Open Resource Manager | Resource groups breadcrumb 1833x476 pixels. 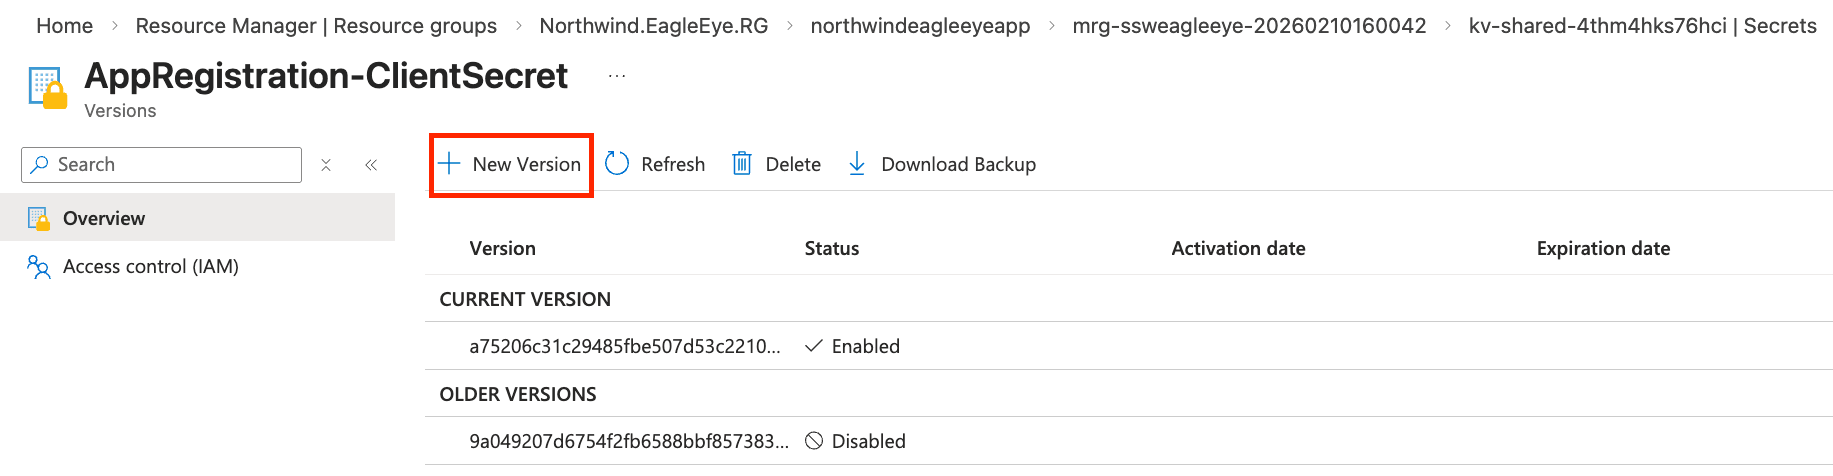click(x=316, y=26)
